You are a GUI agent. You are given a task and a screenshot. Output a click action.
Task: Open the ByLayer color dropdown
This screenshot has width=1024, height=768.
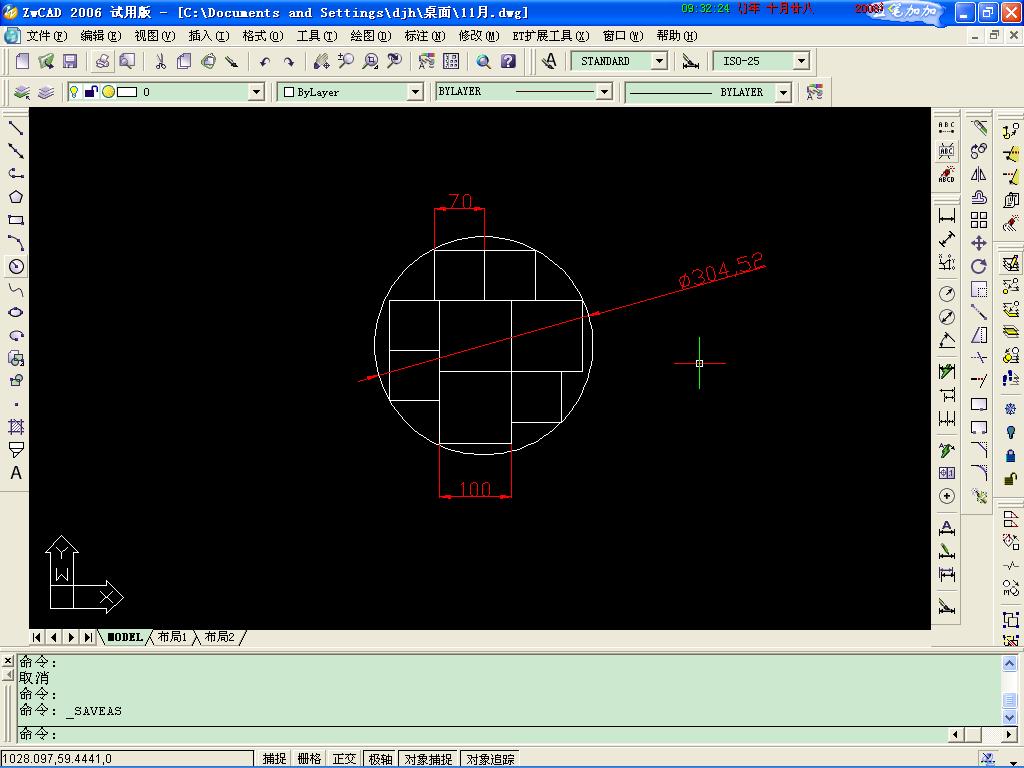tap(415, 92)
